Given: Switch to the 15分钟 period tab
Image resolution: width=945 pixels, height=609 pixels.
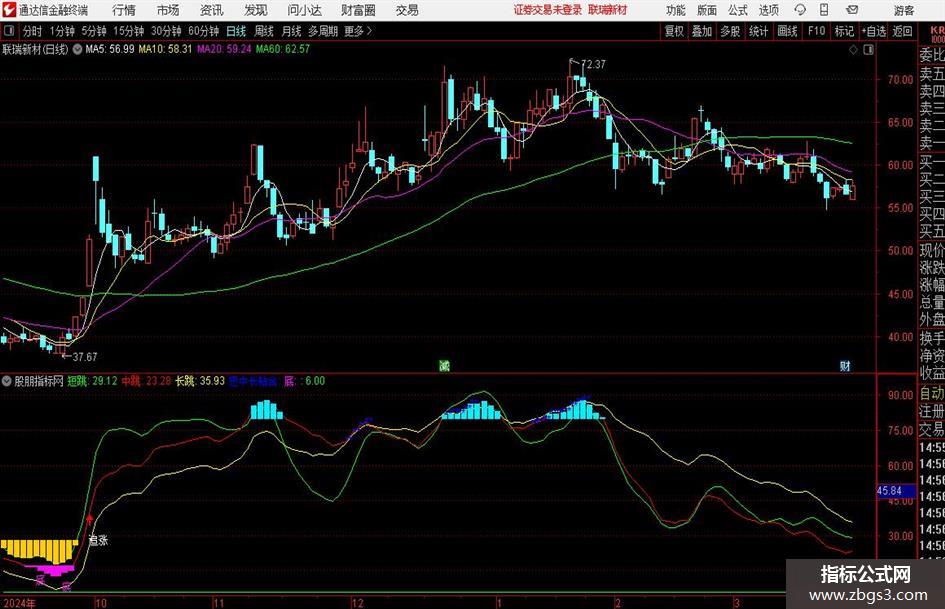Looking at the screenshot, I should pos(129,31).
